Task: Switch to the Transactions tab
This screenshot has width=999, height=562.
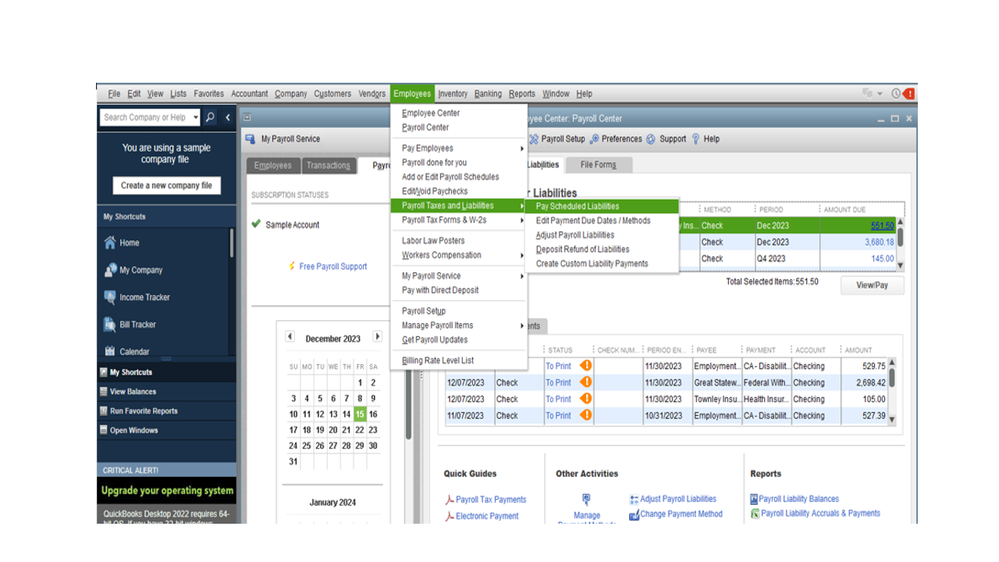Action: 328,166
